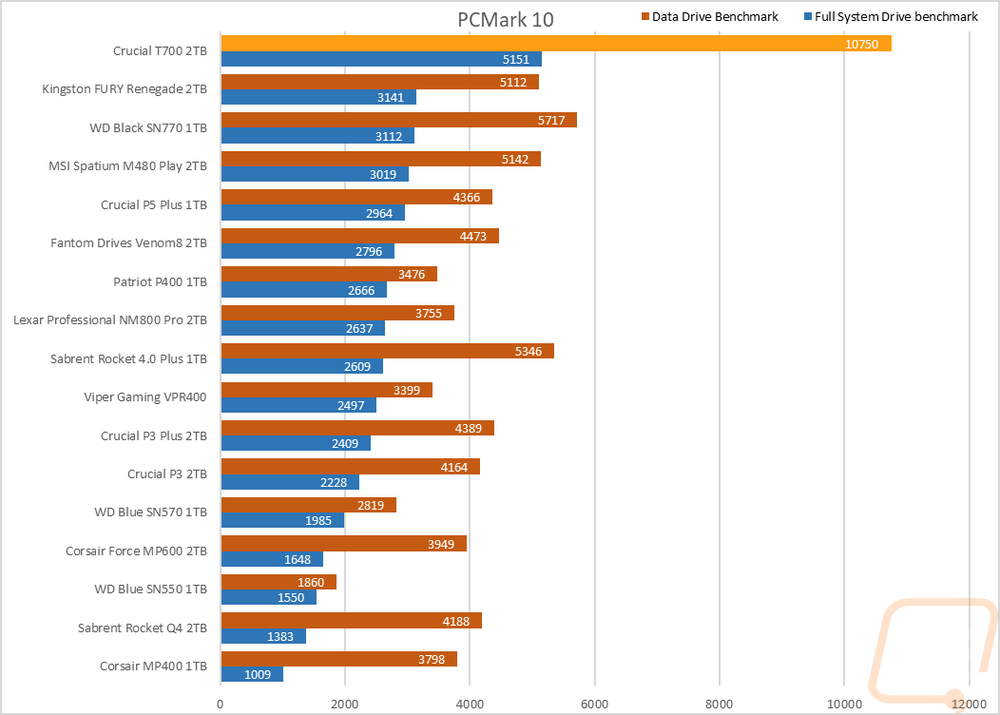Click the 2000 tick label on the axis
This screenshot has width=1000, height=715.
[345, 704]
